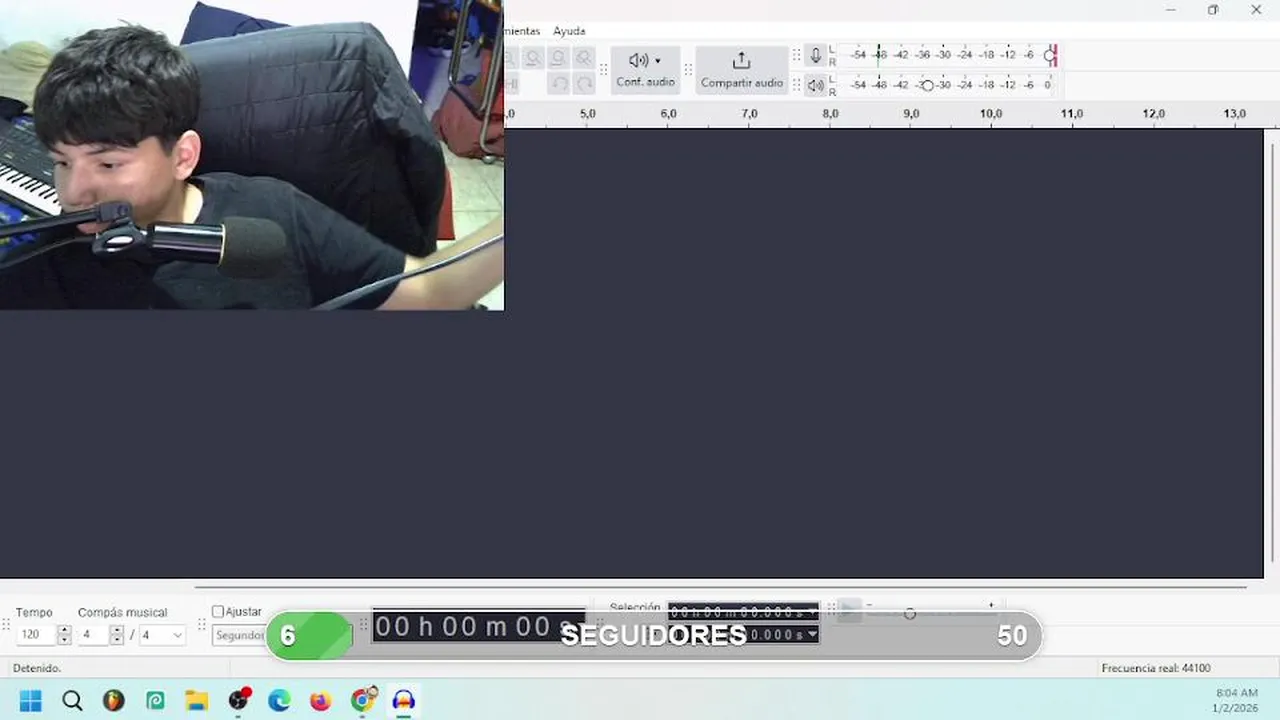Screen dimensions: 1280x720
Task: Restore down the Audacity window
Action: [x=1213, y=10]
